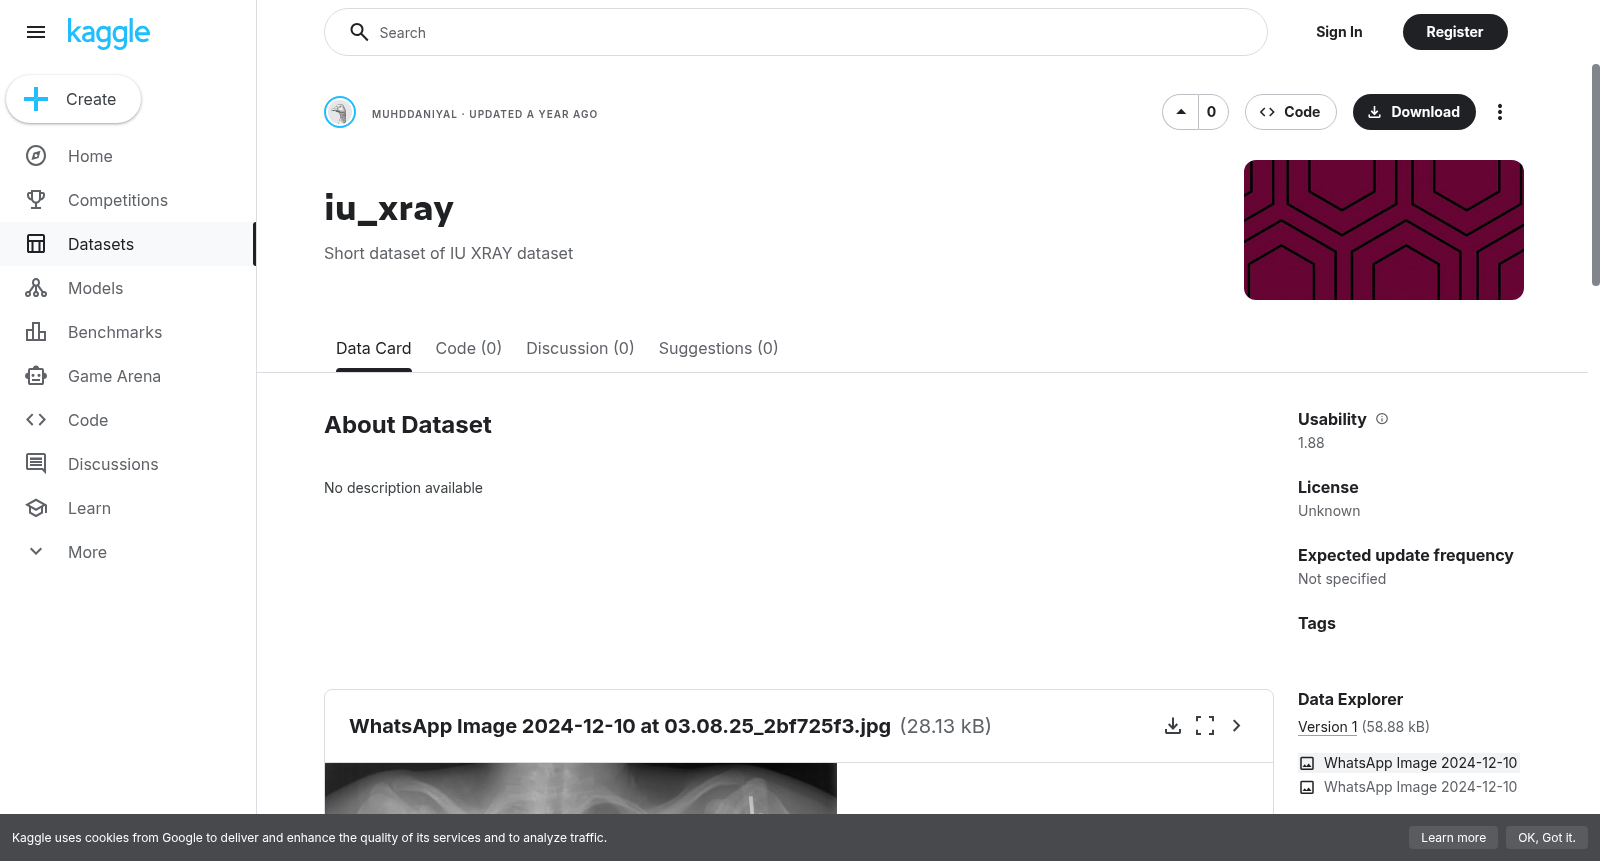This screenshot has width=1600, height=861.
Task: Click Learn more in the cookie banner
Action: (1453, 838)
